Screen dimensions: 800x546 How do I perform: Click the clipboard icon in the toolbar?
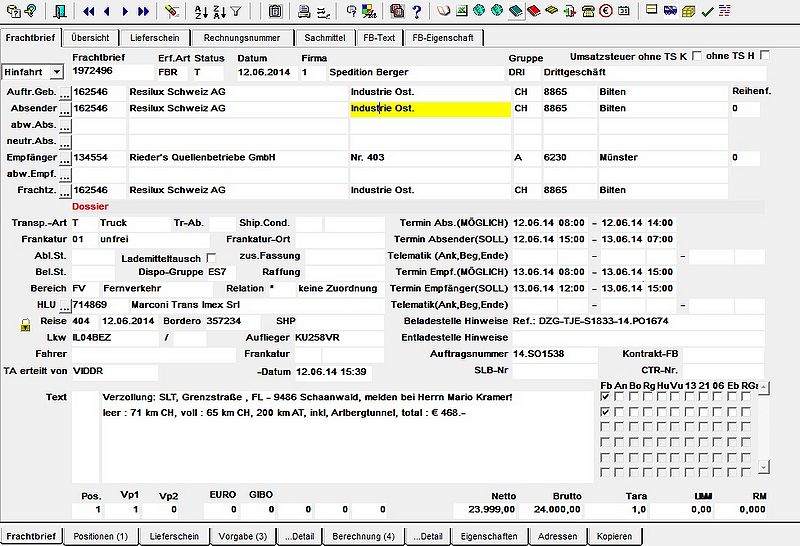275,11
